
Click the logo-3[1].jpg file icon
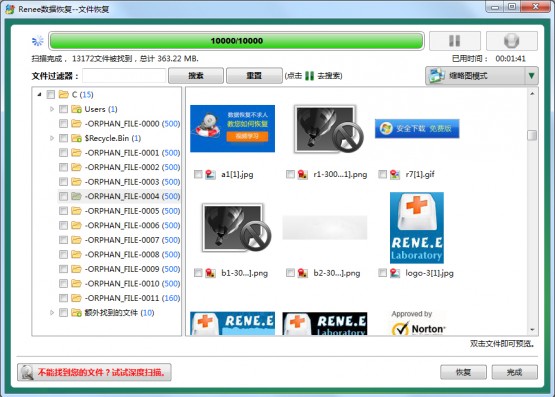point(395,273)
